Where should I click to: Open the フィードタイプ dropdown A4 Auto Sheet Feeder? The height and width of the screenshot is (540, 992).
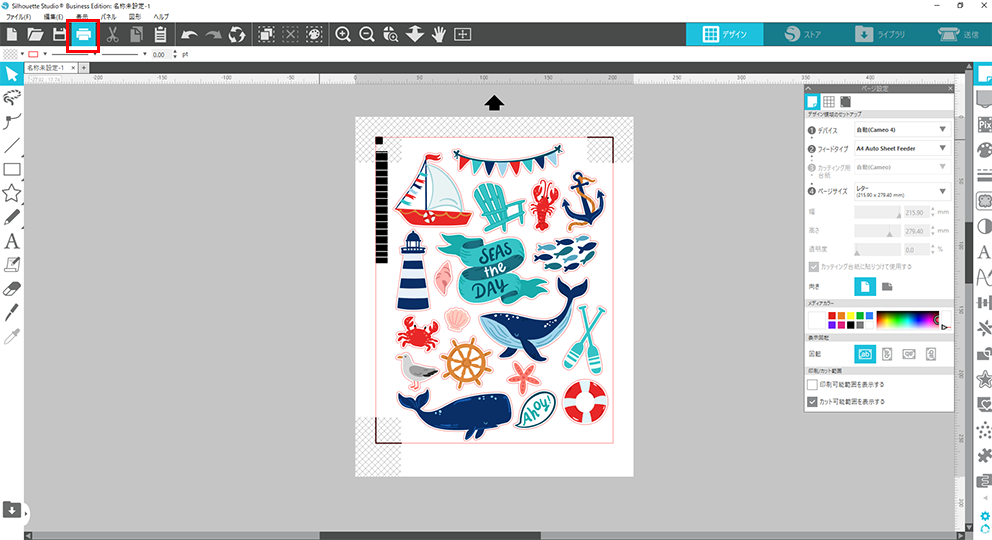902,149
